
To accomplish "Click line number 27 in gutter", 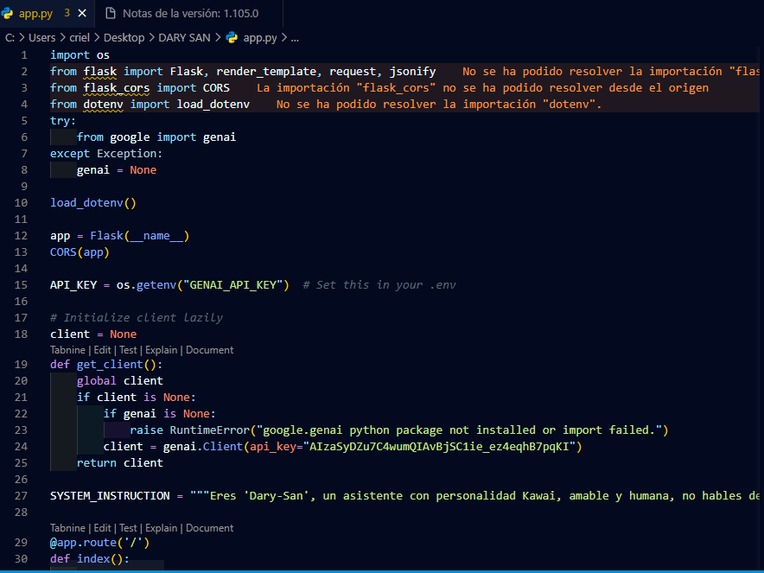I will (21, 496).
